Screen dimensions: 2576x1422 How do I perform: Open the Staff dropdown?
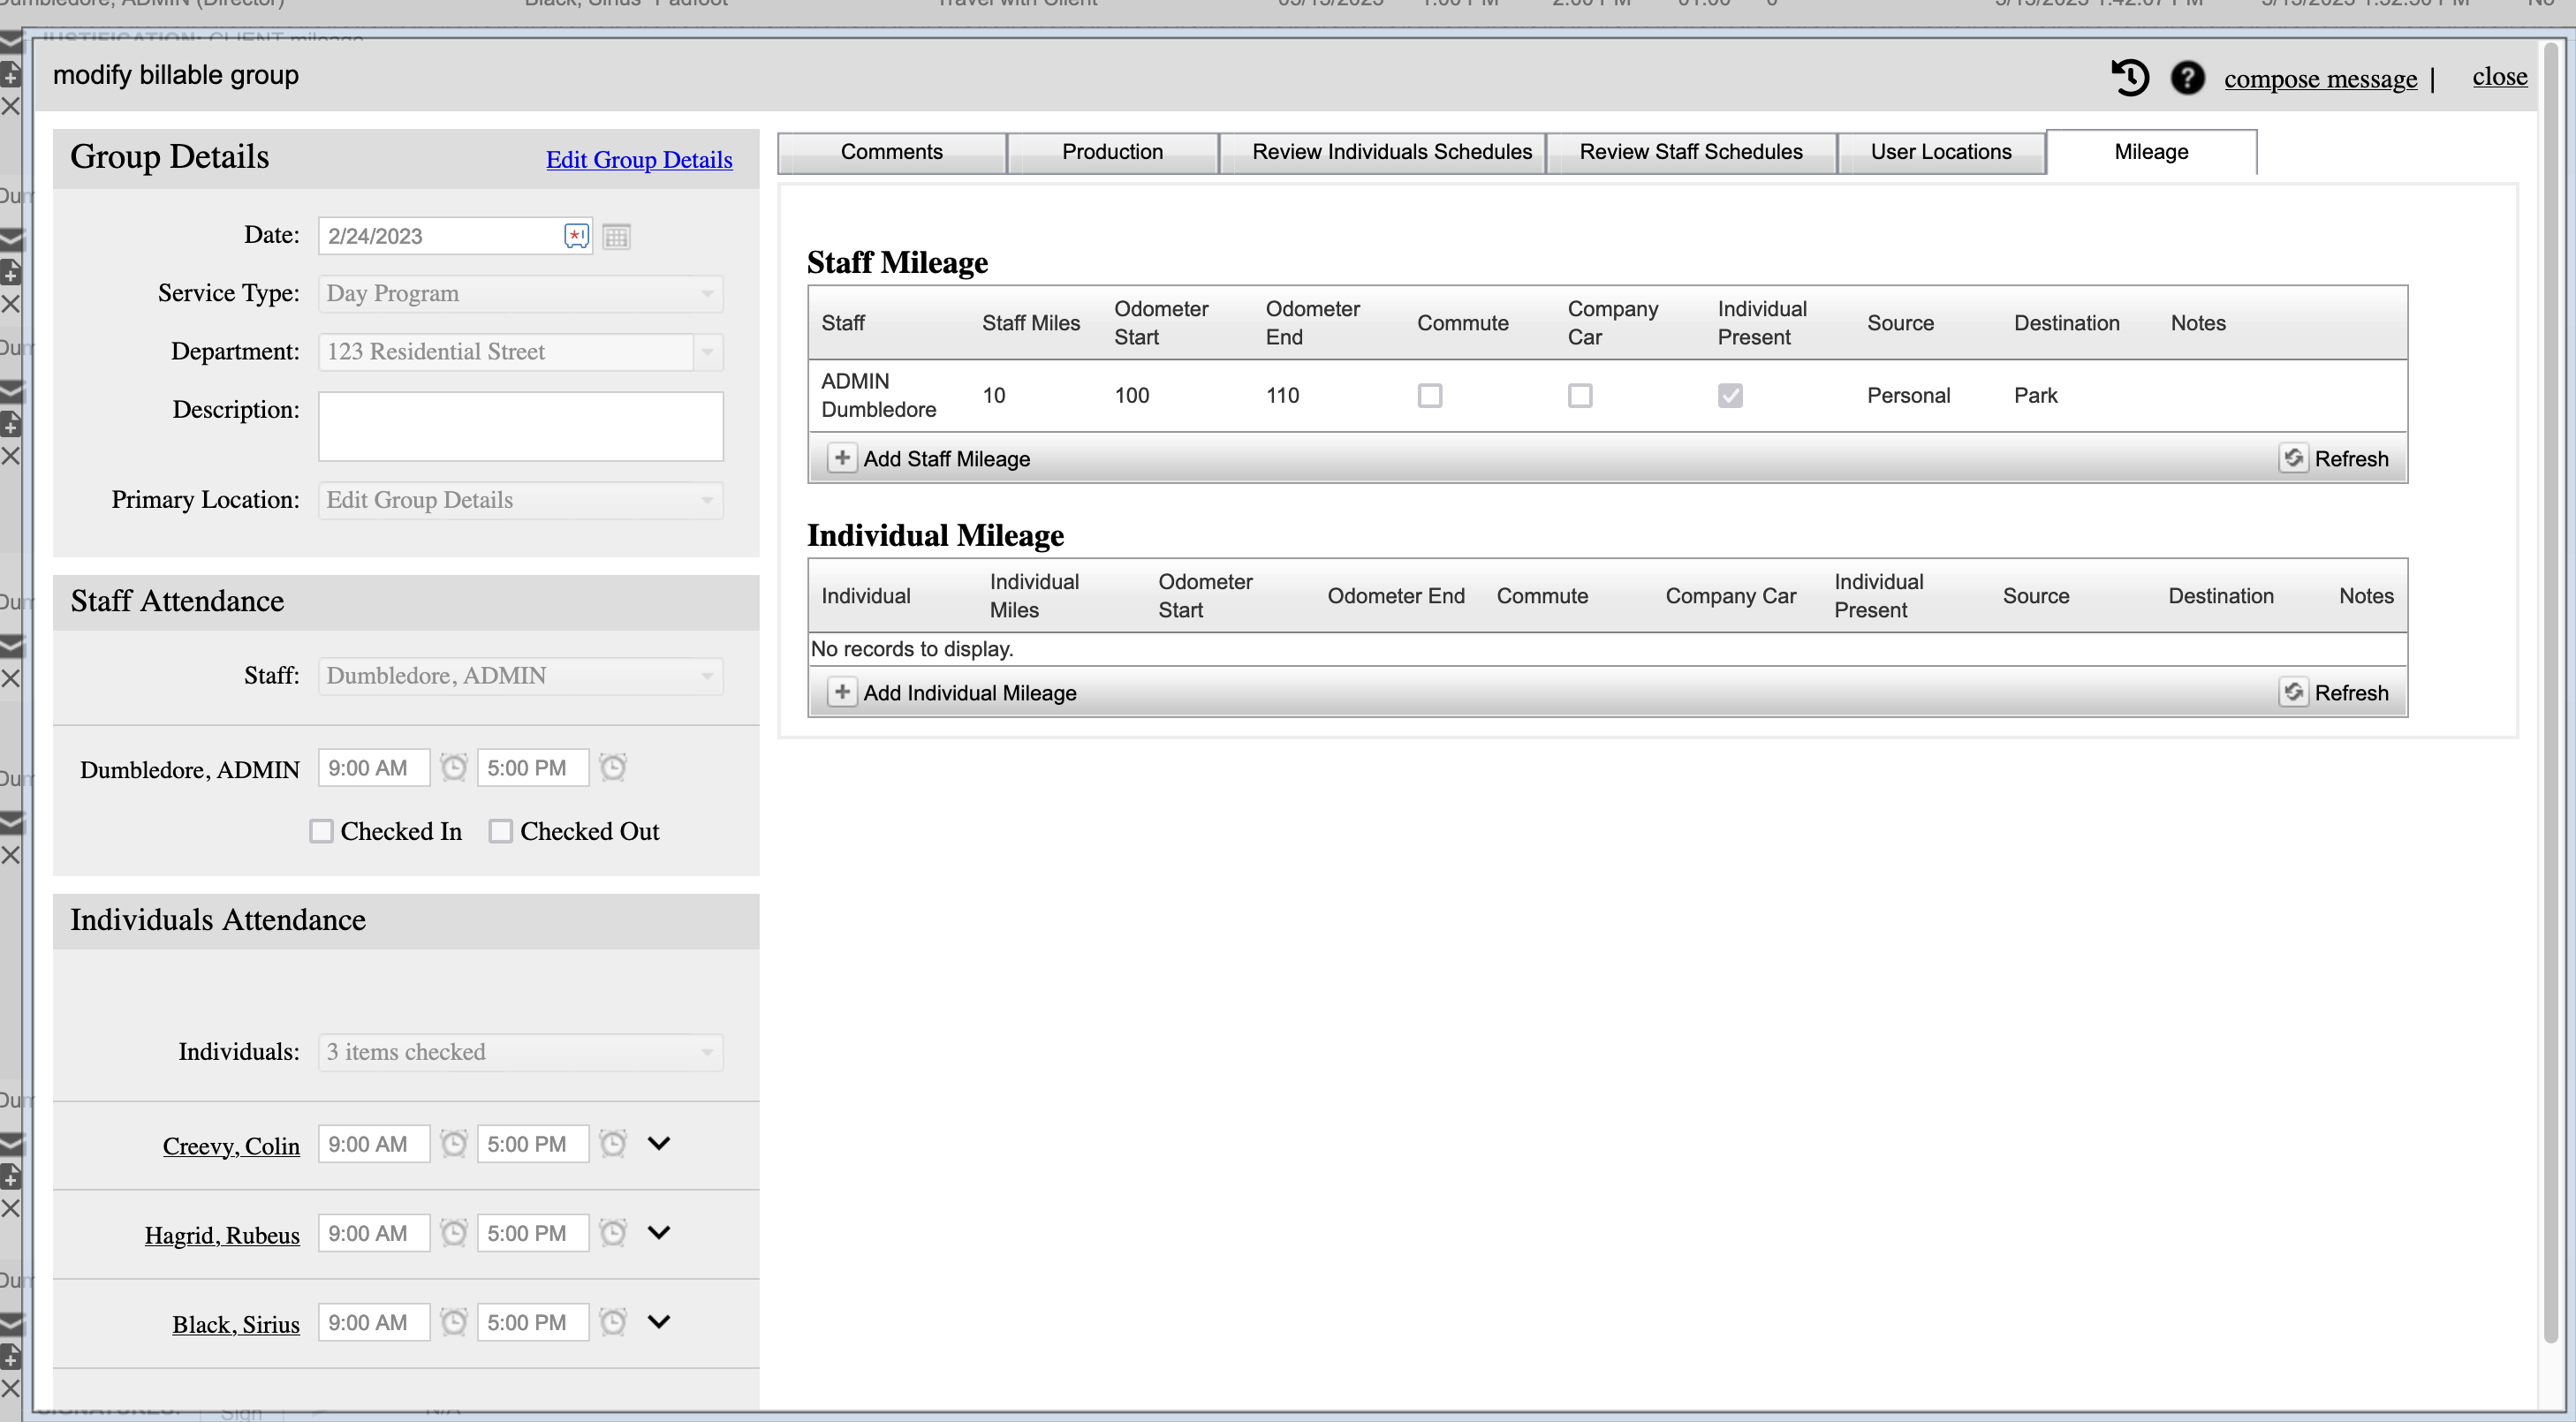click(520, 676)
